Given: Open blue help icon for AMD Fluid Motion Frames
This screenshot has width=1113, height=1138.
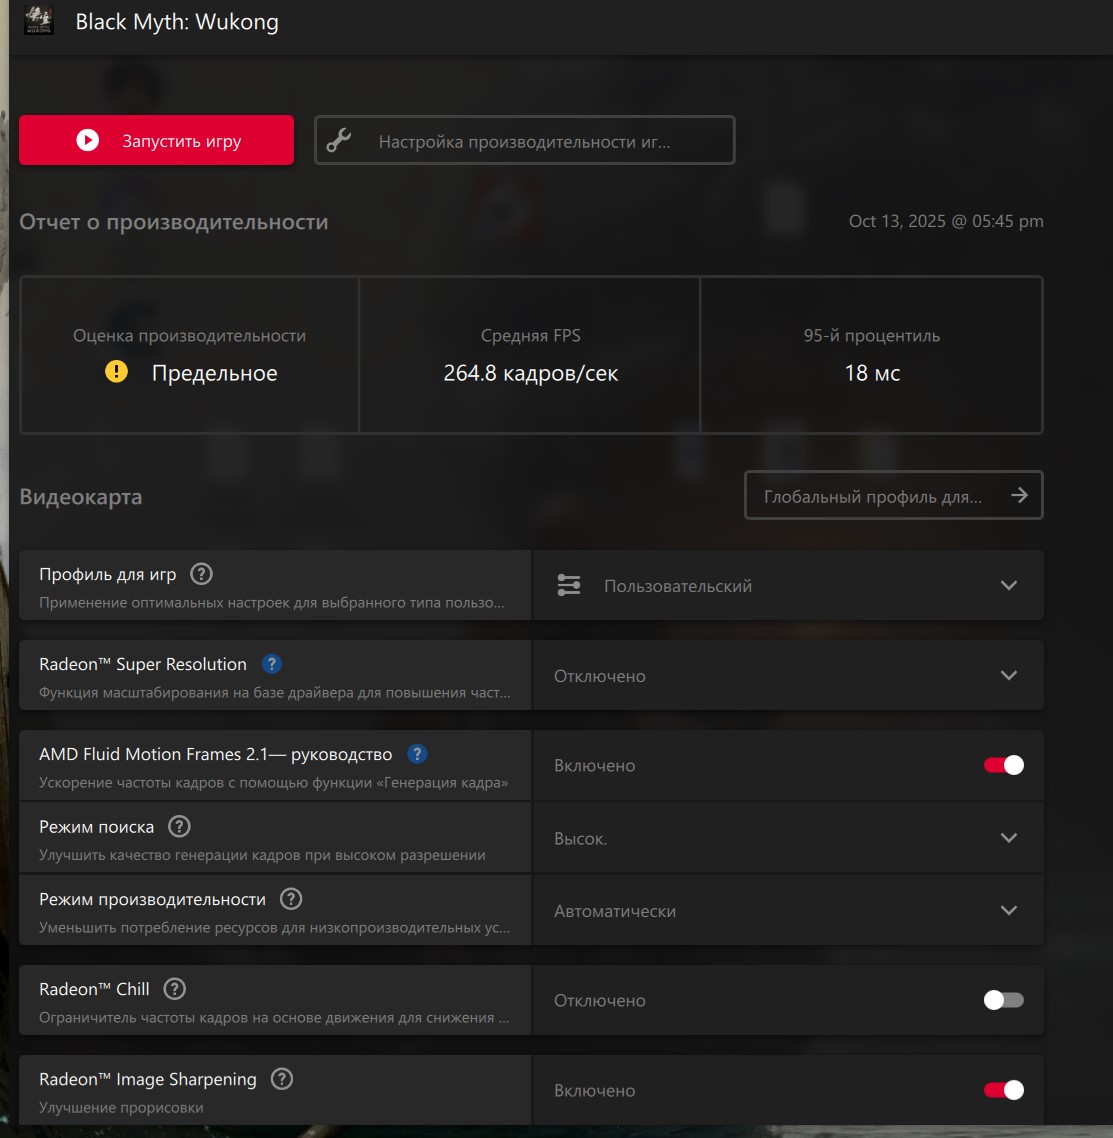Looking at the screenshot, I should click(x=417, y=754).
